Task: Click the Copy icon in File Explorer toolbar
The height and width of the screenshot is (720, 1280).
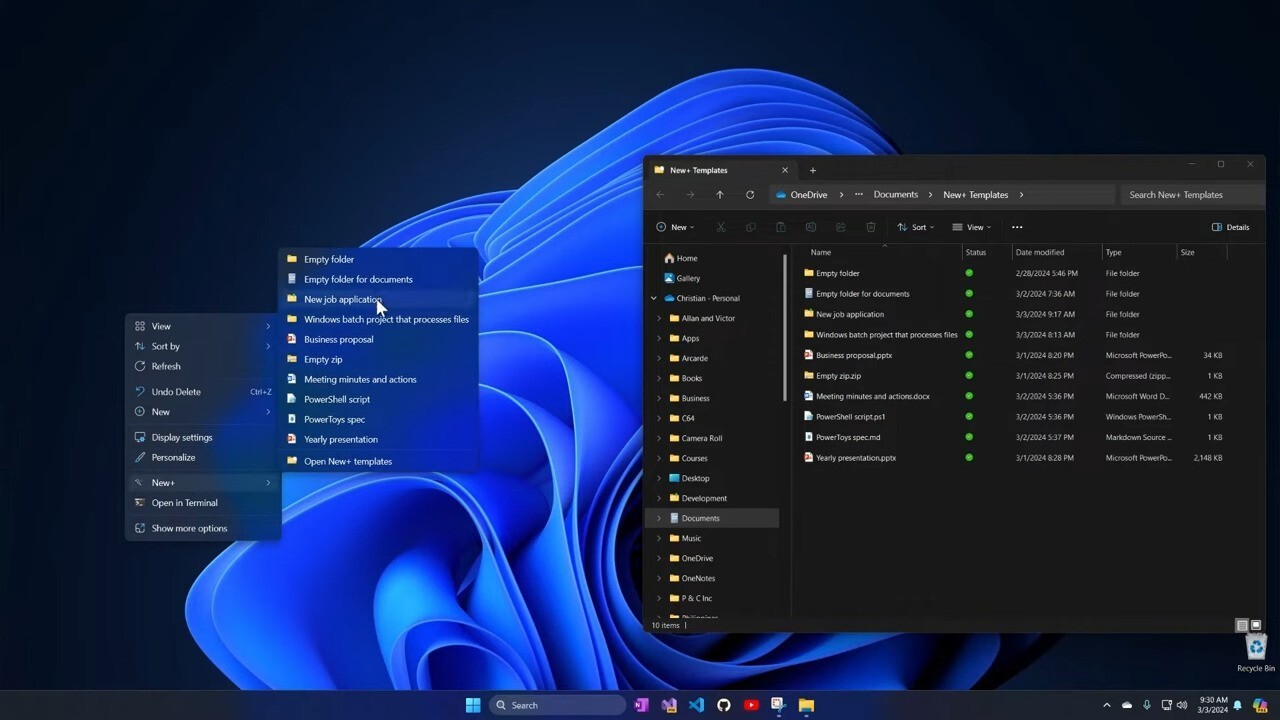Action: click(751, 227)
